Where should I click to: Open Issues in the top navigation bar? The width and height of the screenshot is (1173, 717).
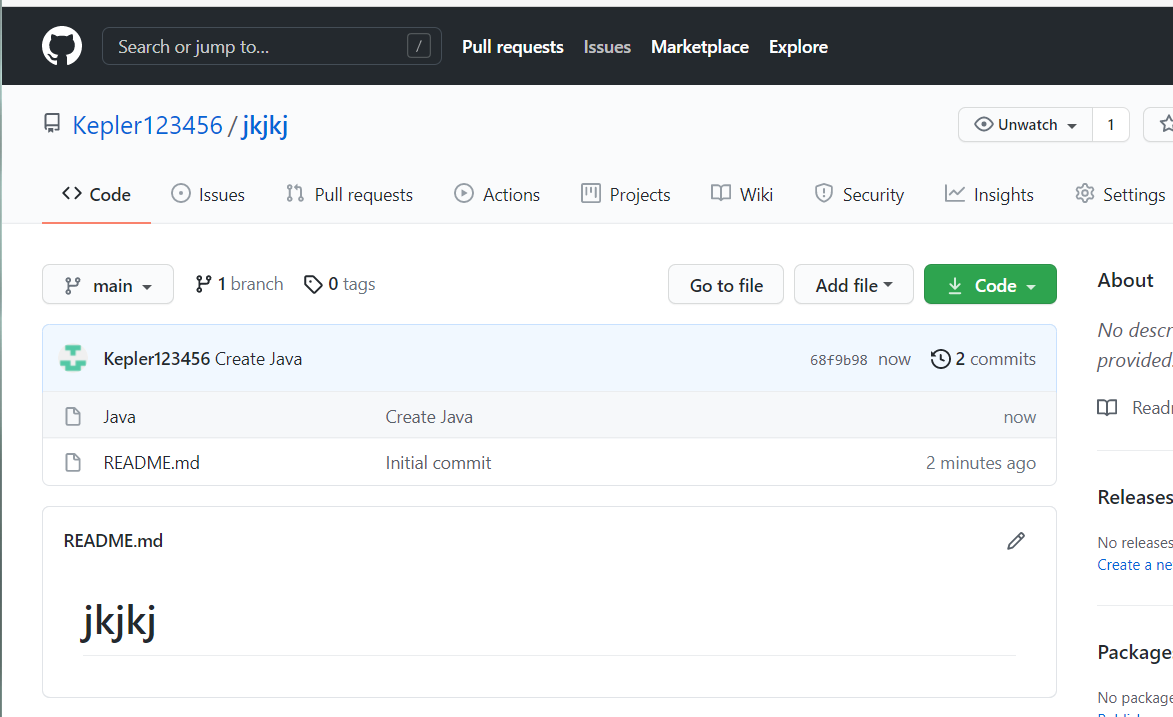(607, 46)
